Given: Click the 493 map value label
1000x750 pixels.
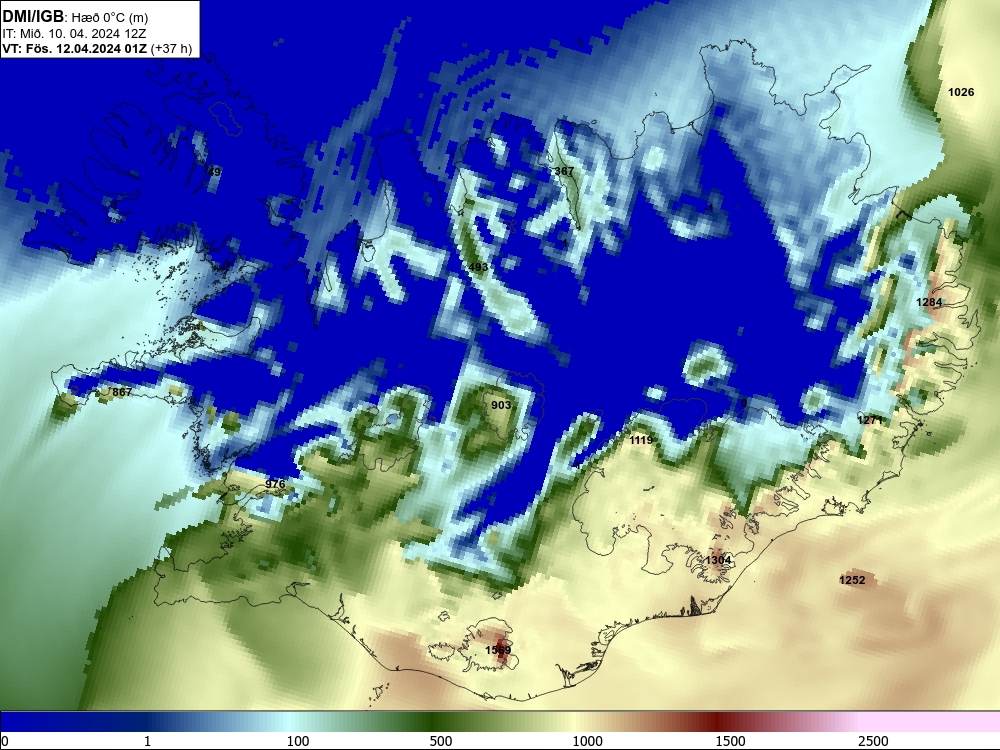Looking at the screenshot, I should 478,267.
